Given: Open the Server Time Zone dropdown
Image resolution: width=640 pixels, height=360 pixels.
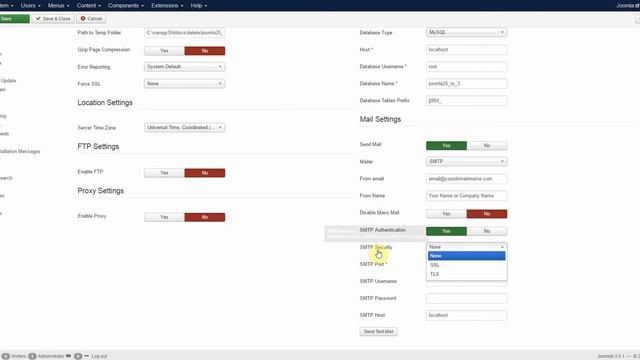Looking at the screenshot, I should pyautogui.click(x=184, y=128).
